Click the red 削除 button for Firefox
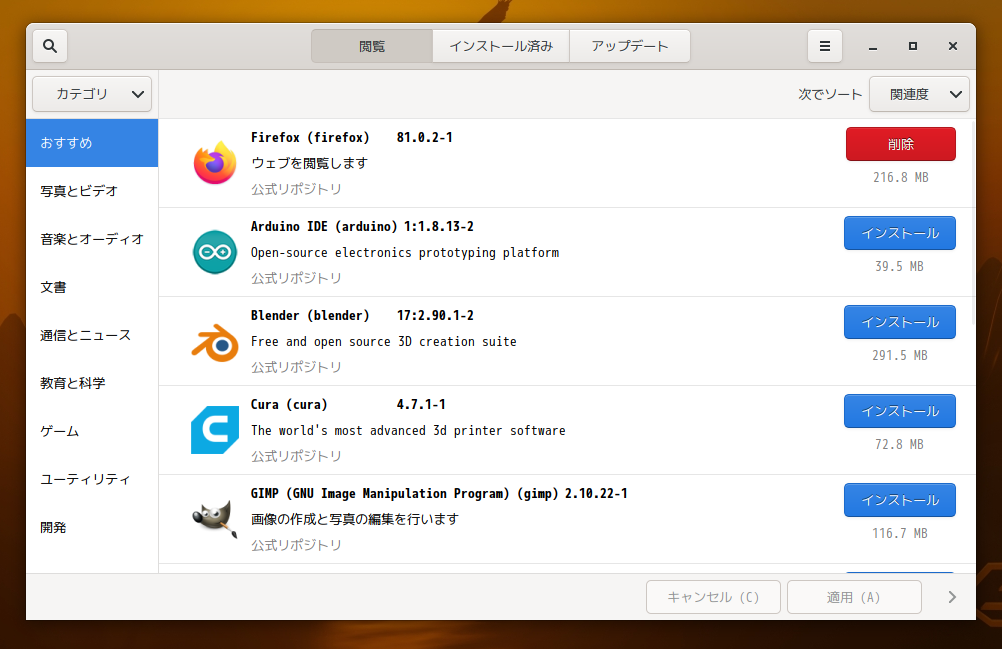Image resolution: width=1002 pixels, height=649 pixels. pos(900,144)
